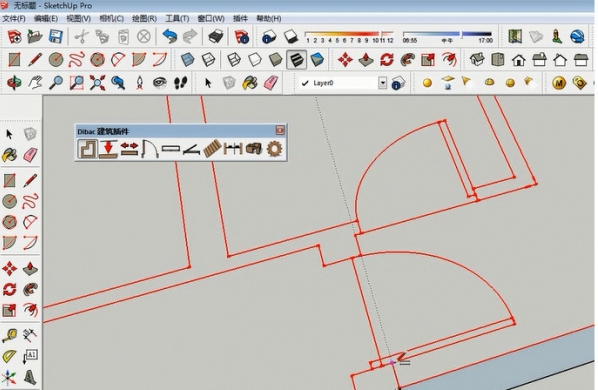Toggle monochrome style icon
Screen dimensions: 598x390
(317, 60)
